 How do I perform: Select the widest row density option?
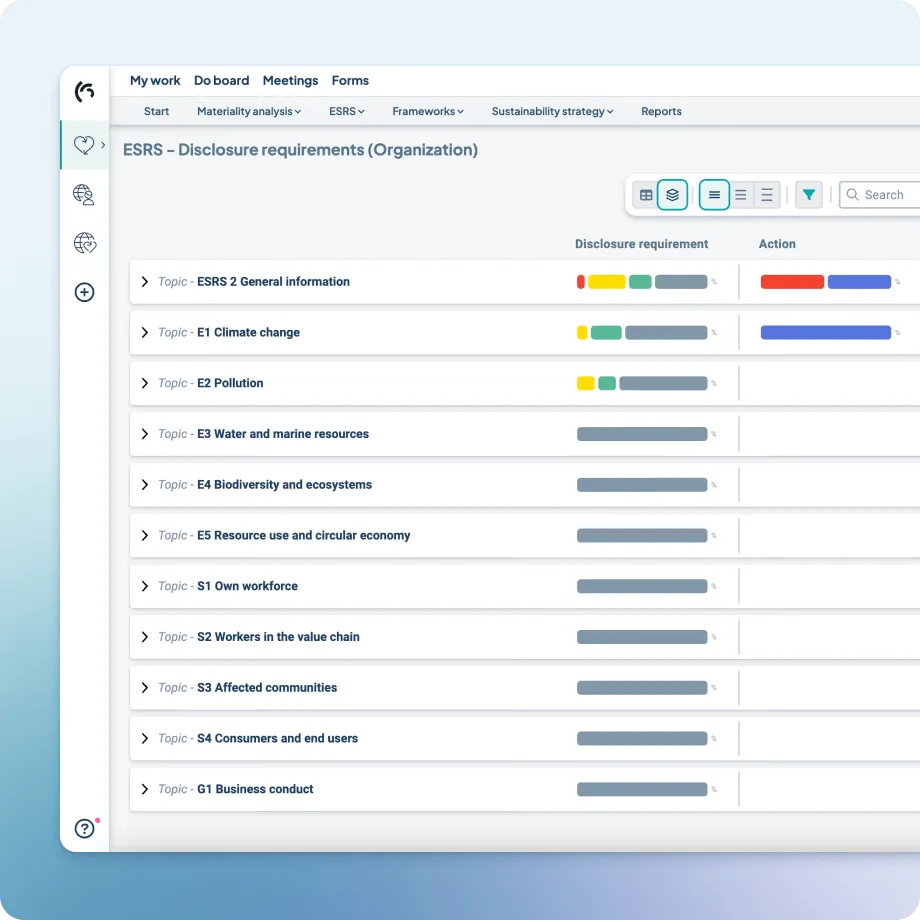point(767,195)
